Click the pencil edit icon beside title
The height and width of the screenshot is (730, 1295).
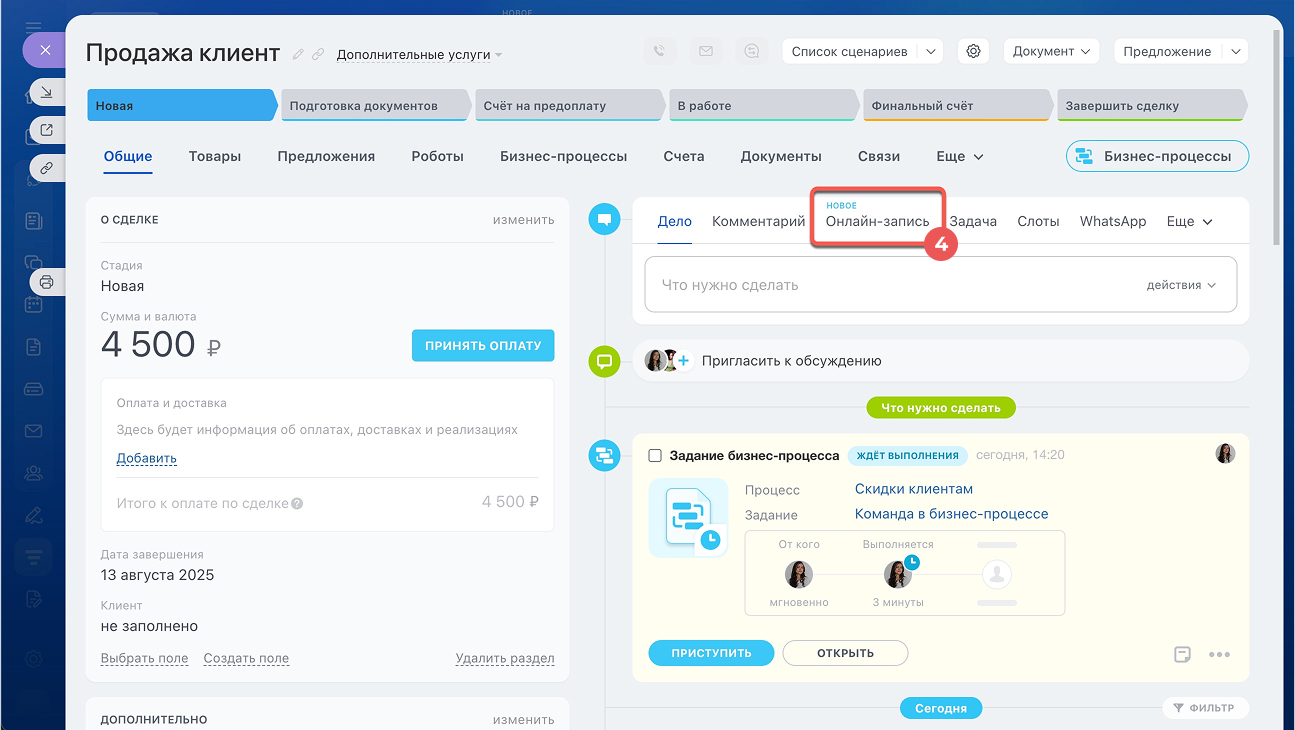click(x=298, y=54)
